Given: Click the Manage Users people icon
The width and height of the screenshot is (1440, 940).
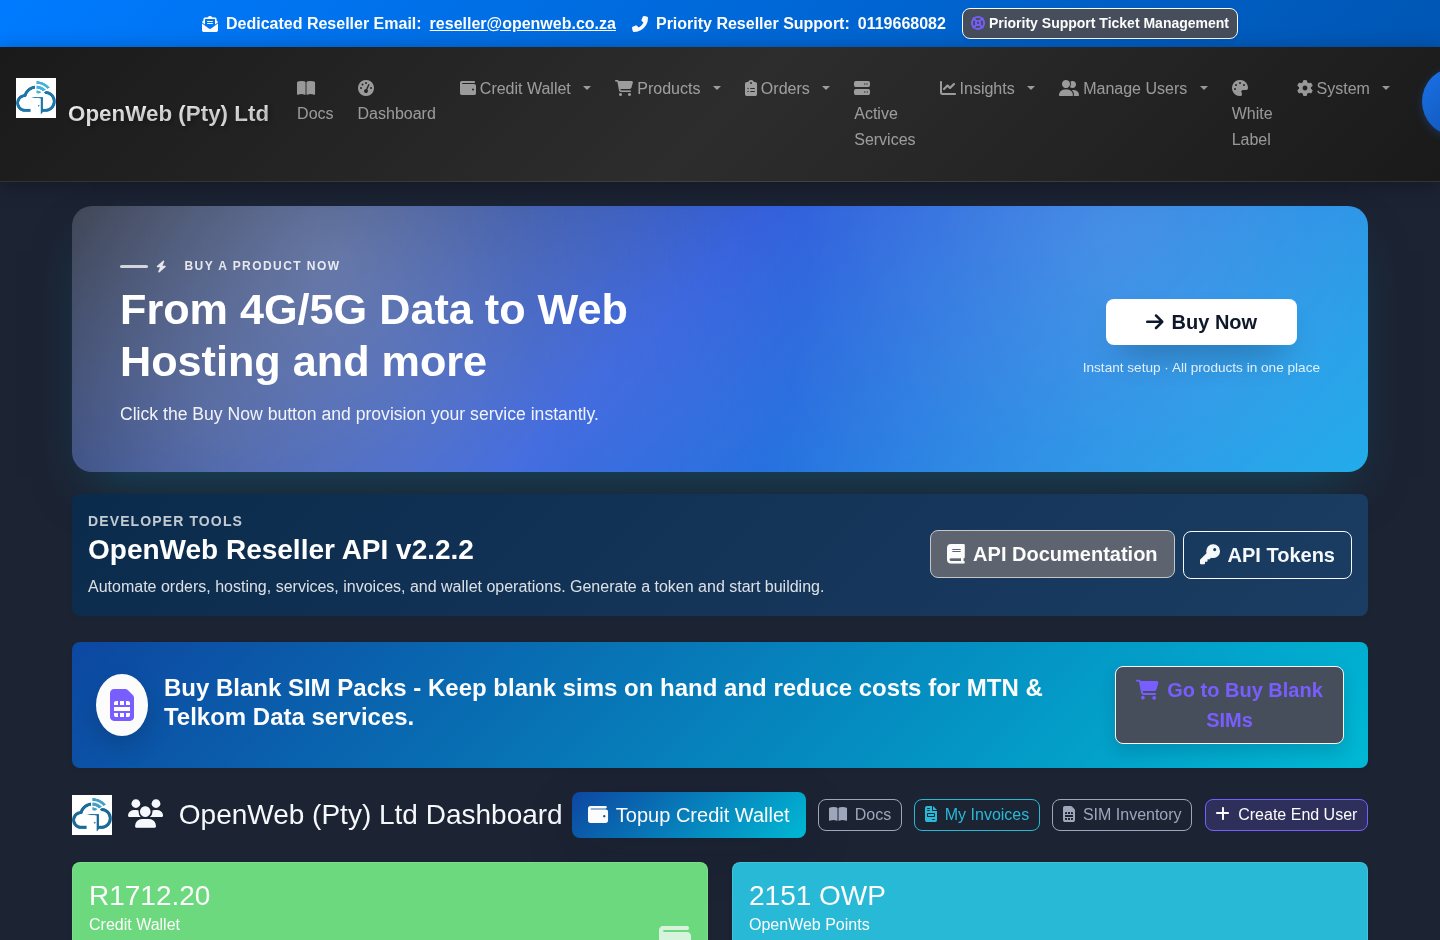Looking at the screenshot, I should (1069, 88).
